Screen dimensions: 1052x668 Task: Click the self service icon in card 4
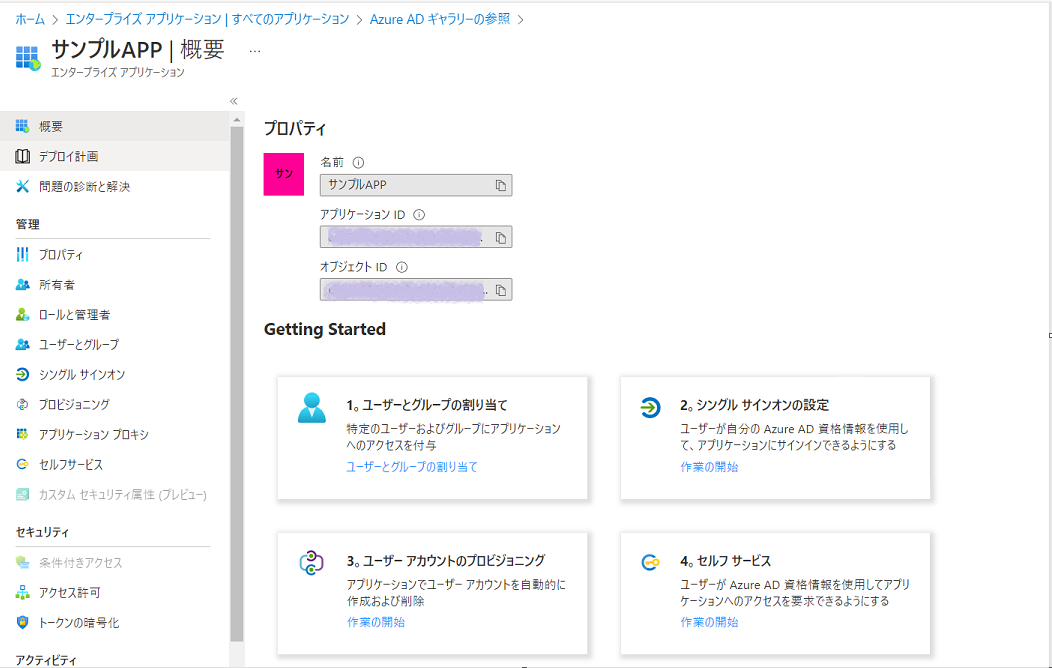[x=650, y=563]
